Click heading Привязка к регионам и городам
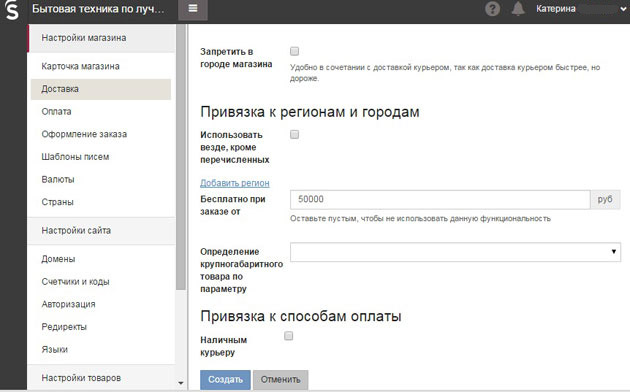 coord(310,112)
